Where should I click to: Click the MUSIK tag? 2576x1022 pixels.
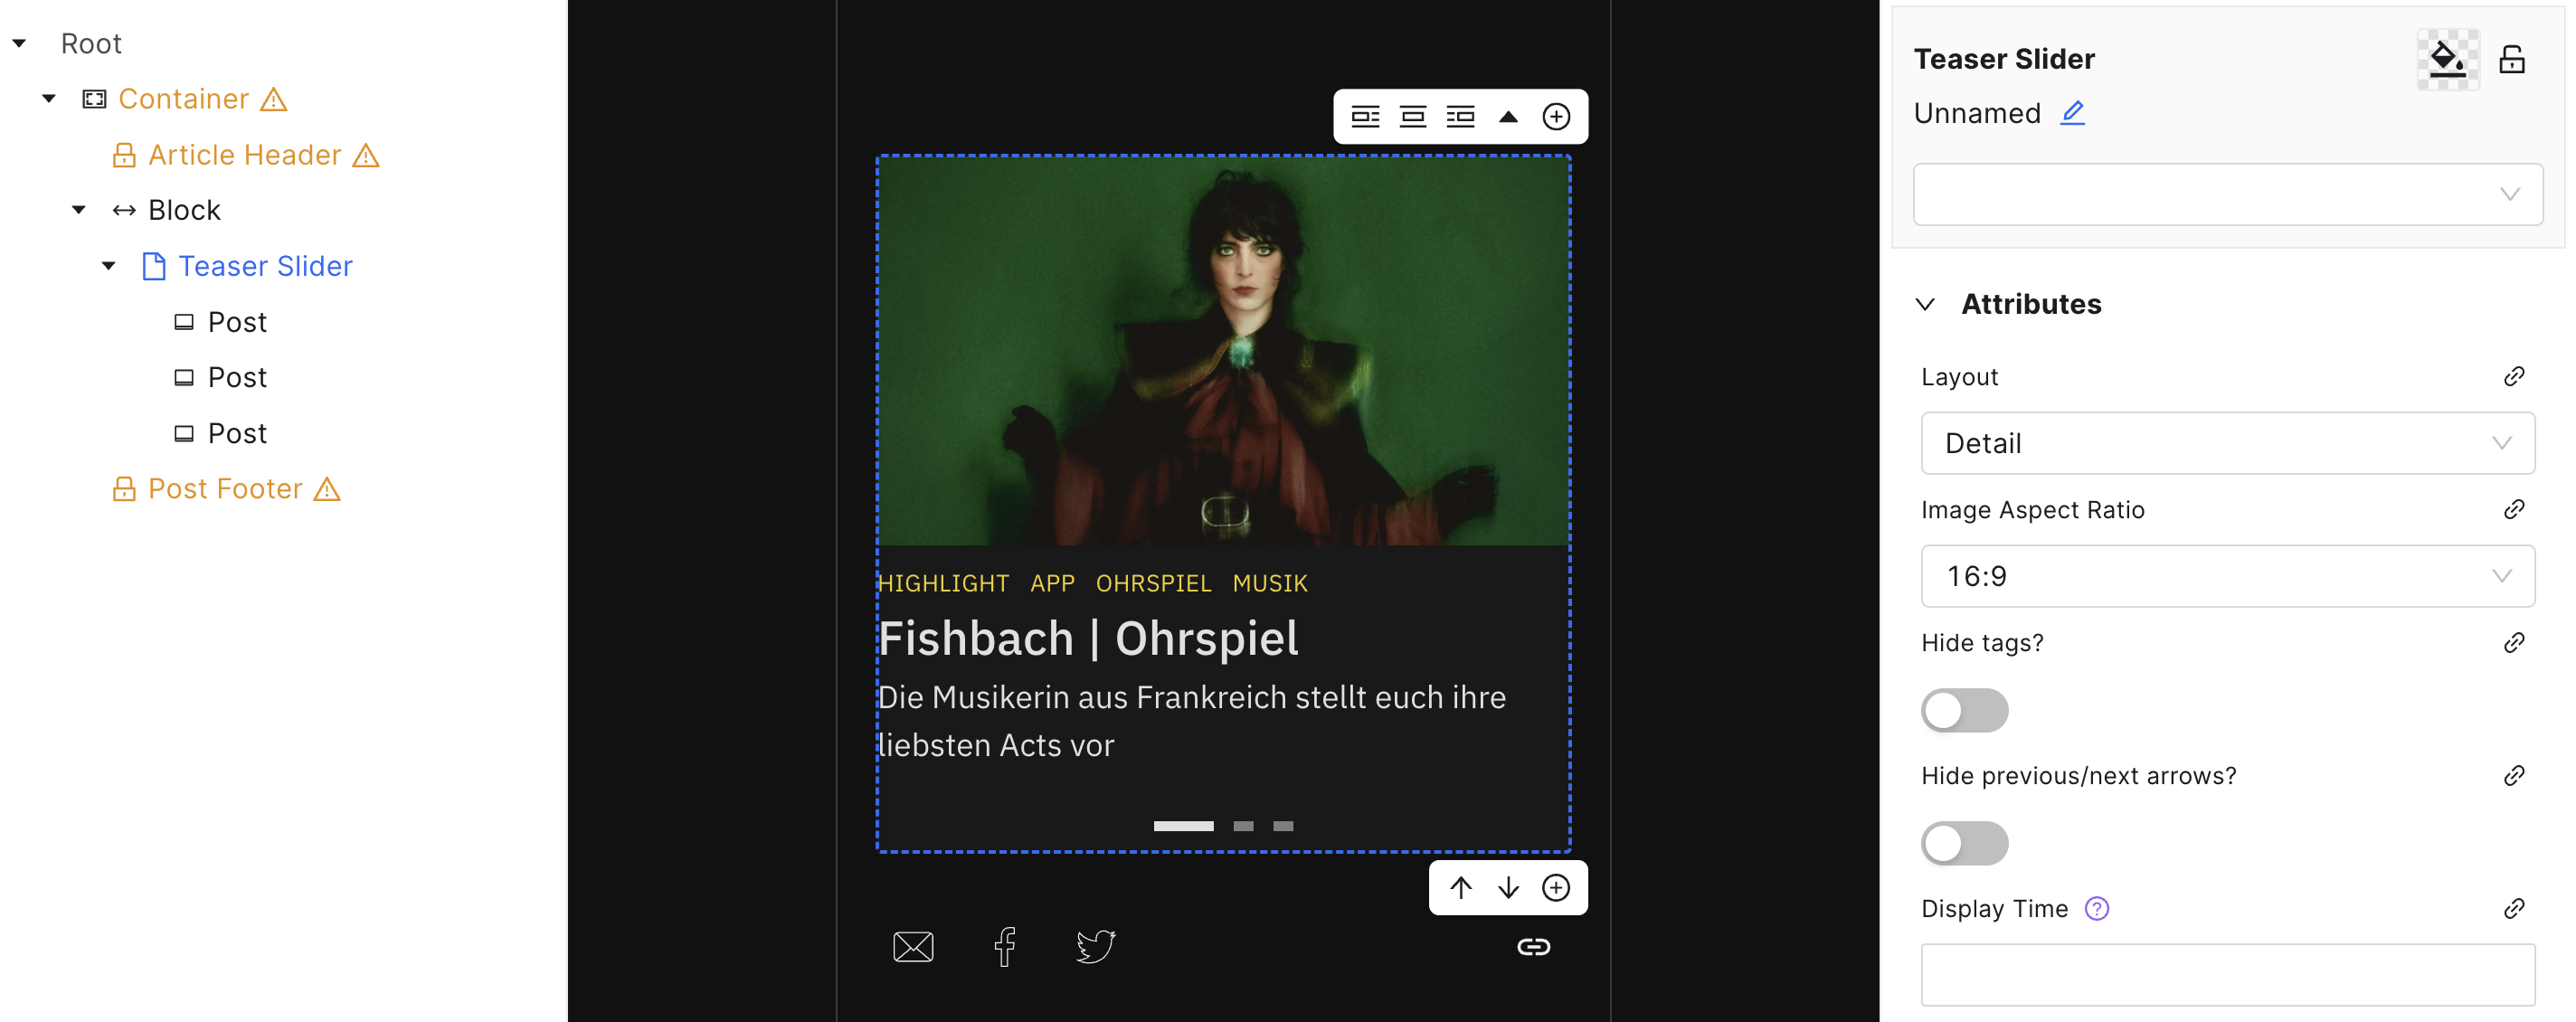pyautogui.click(x=1270, y=583)
